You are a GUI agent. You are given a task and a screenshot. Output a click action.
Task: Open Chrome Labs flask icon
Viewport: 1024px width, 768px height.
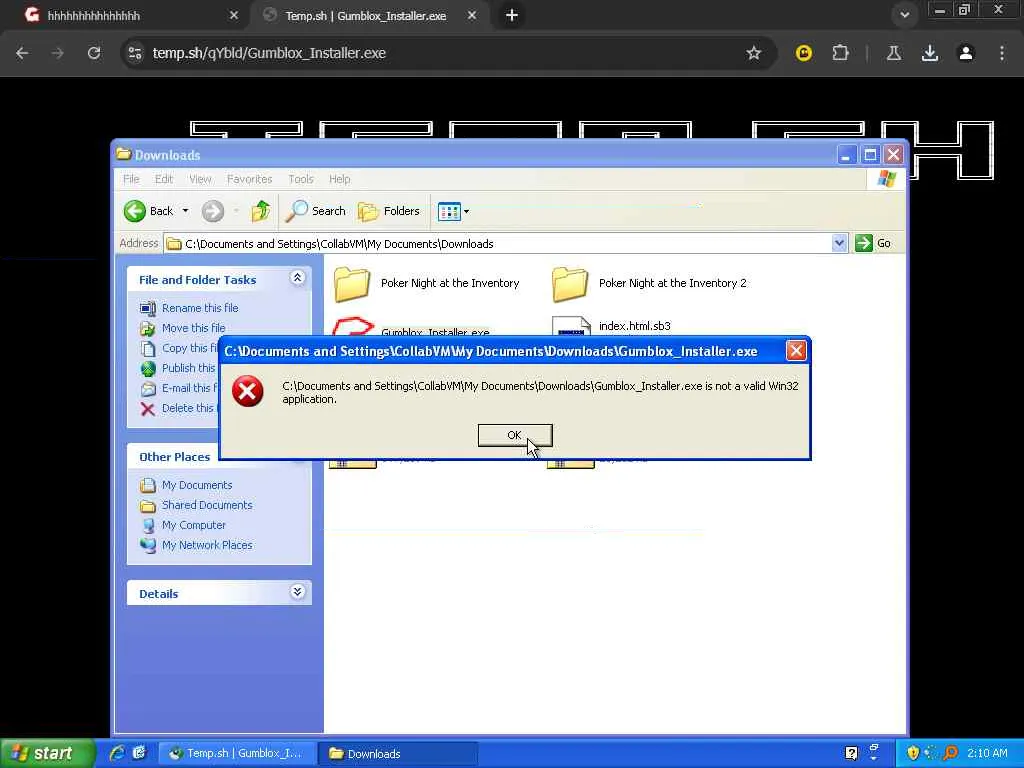[x=894, y=53]
